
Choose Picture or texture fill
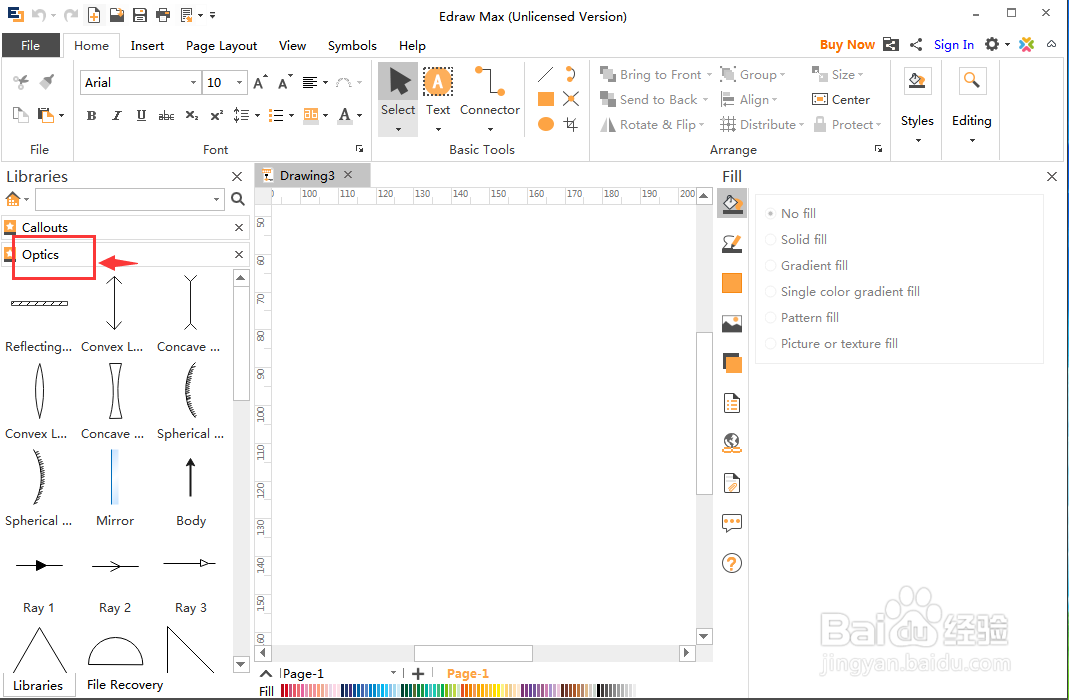pyautogui.click(x=831, y=343)
